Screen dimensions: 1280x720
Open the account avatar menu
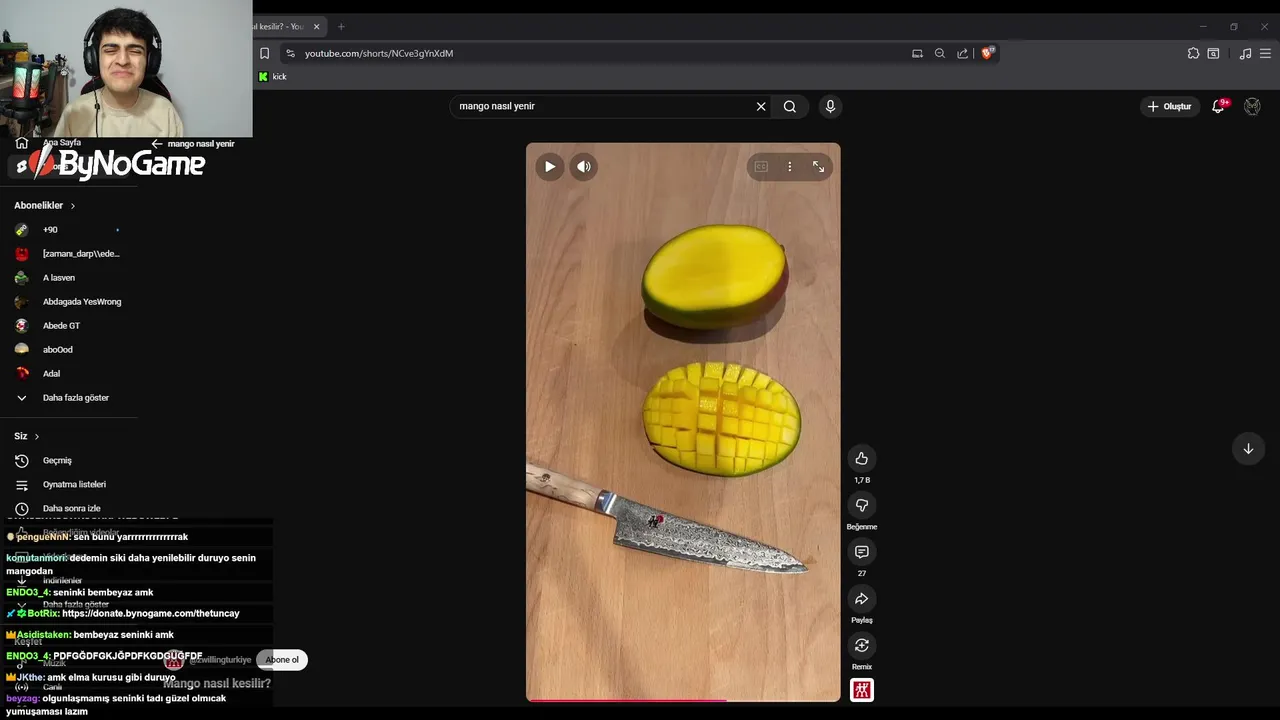tap(1252, 106)
